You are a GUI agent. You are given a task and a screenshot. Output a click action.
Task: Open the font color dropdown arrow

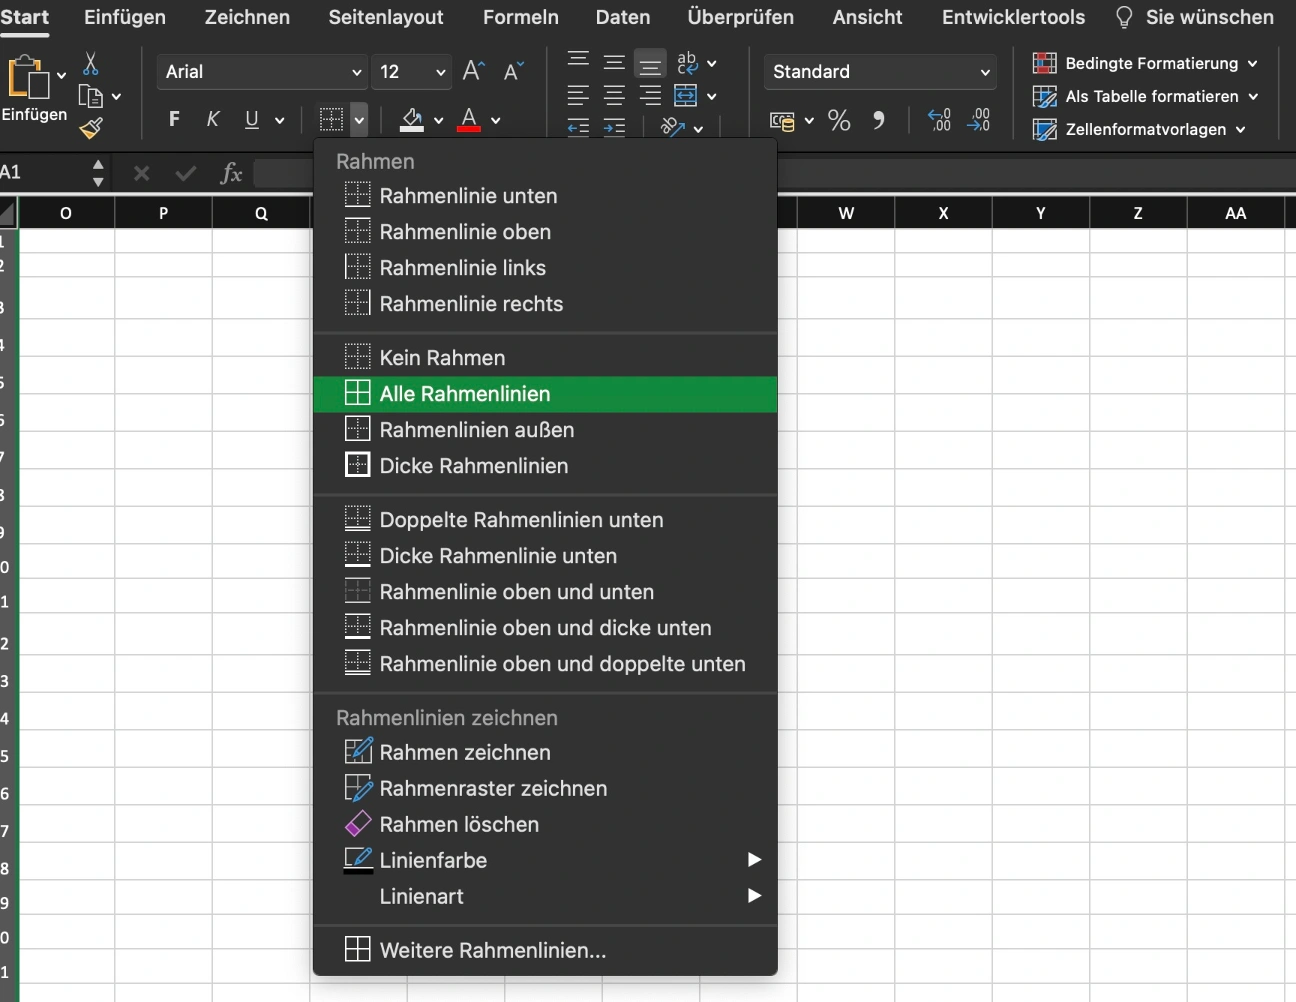(x=496, y=121)
